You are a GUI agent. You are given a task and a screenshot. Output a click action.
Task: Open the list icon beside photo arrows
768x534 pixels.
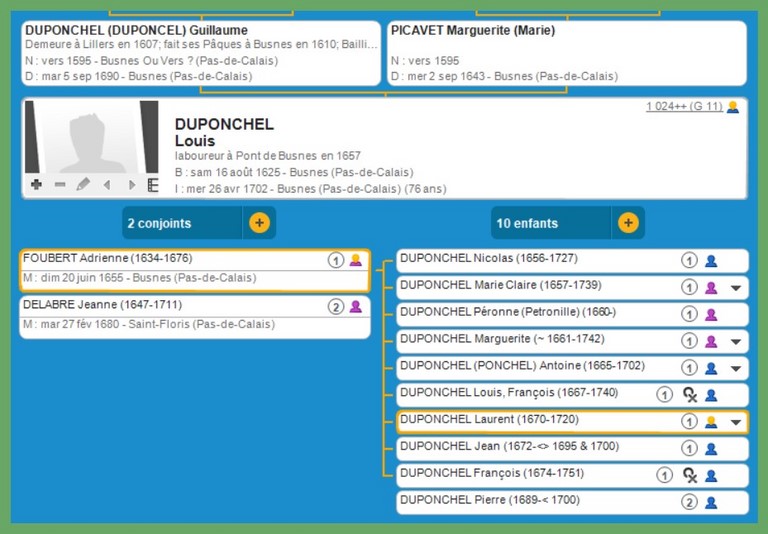pyautogui.click(x=153, y=185)
